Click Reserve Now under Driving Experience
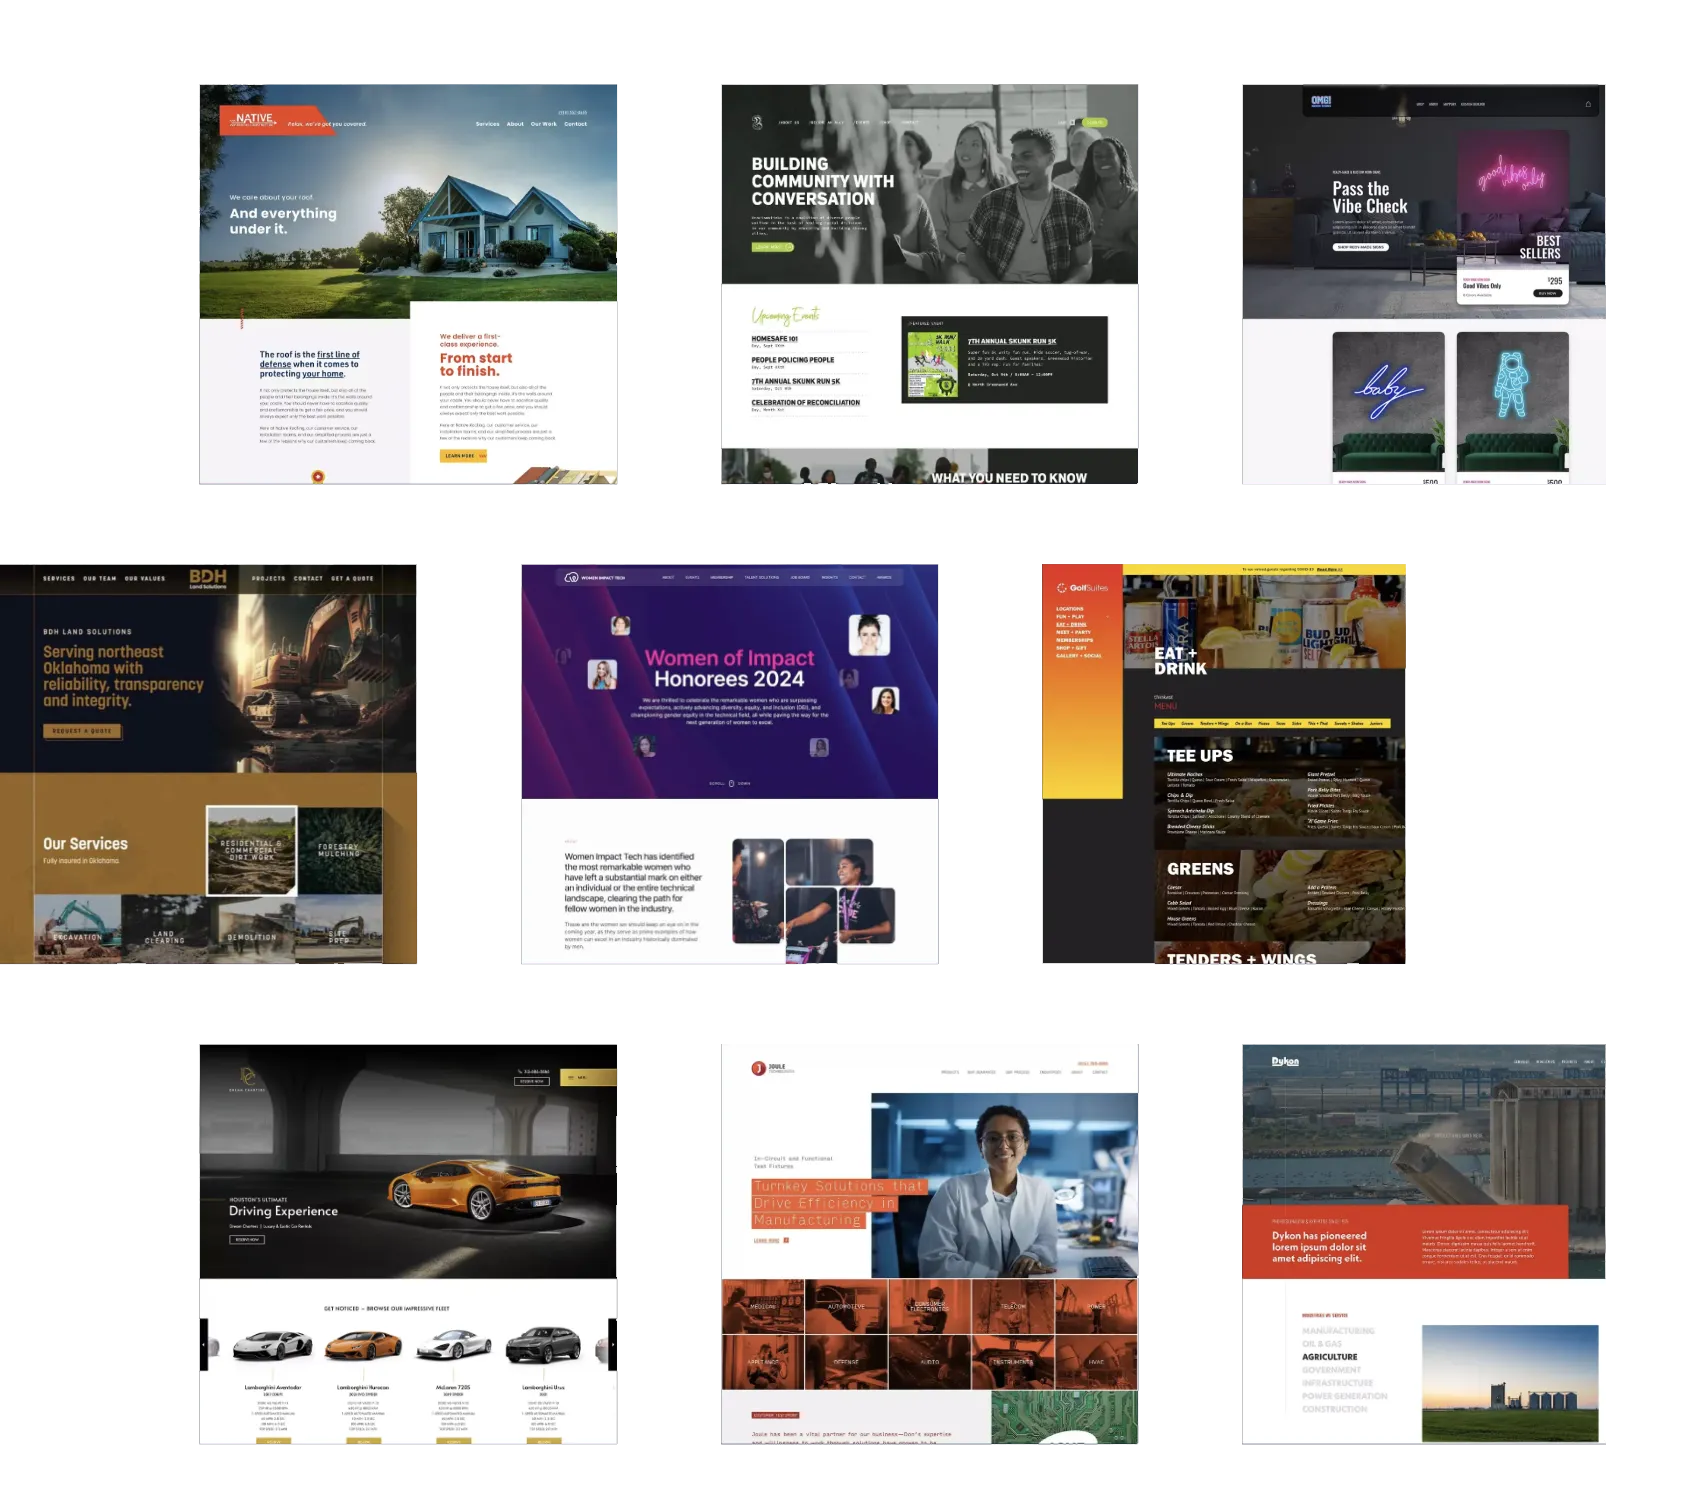 247,1239
